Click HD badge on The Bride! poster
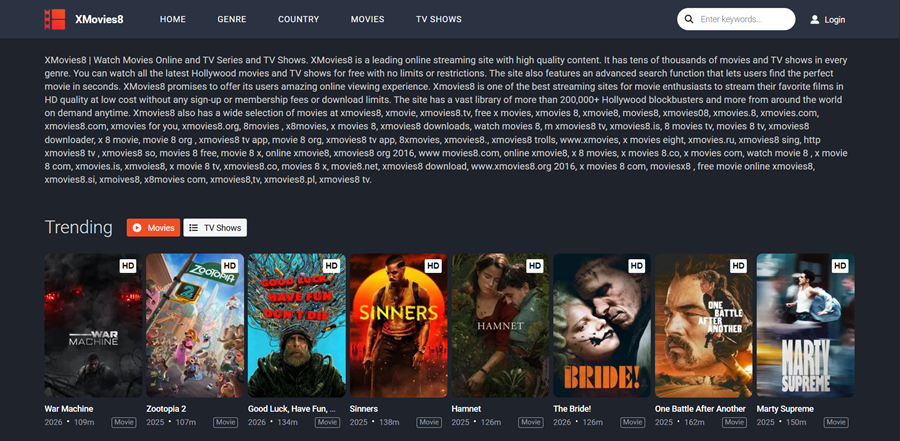This screenshot has height=441, width=900. pyautogui.click(x=637, y=265)
